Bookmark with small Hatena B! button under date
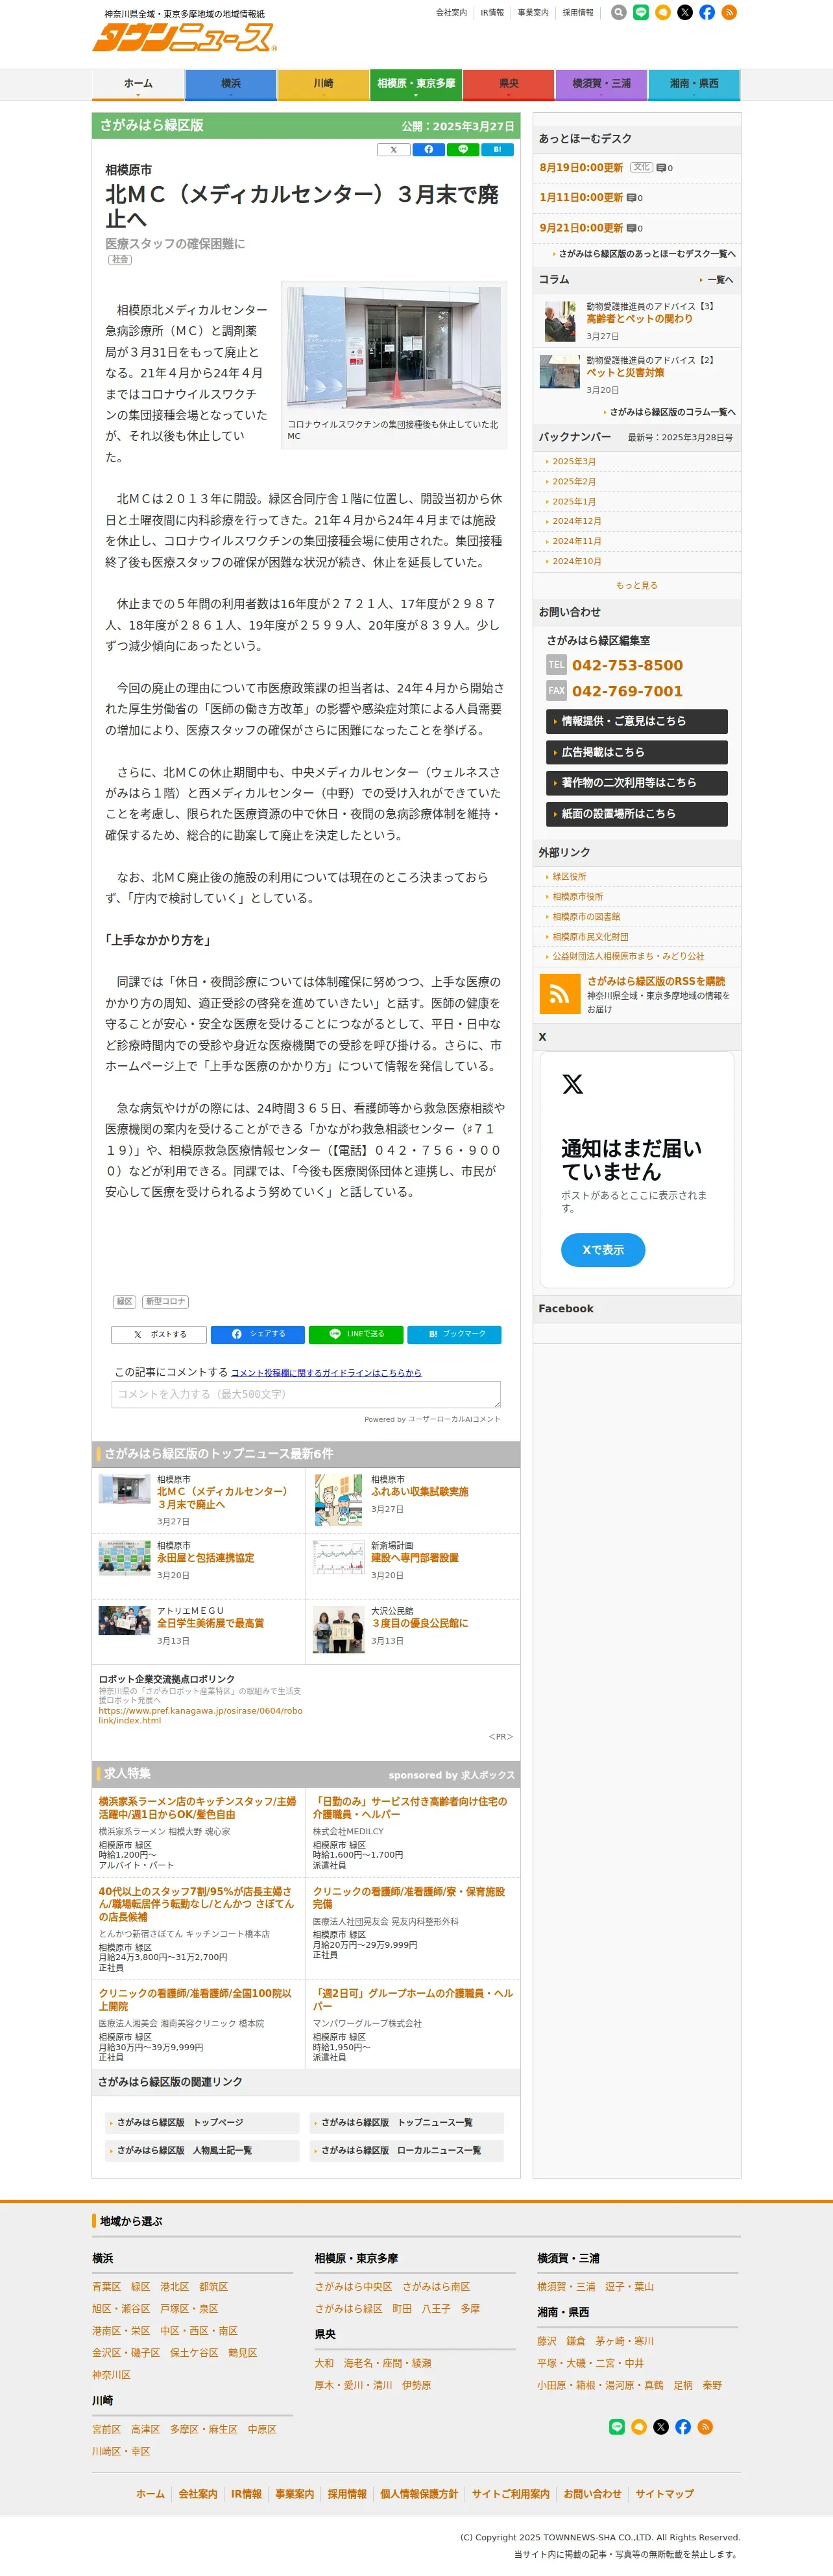 497,150
